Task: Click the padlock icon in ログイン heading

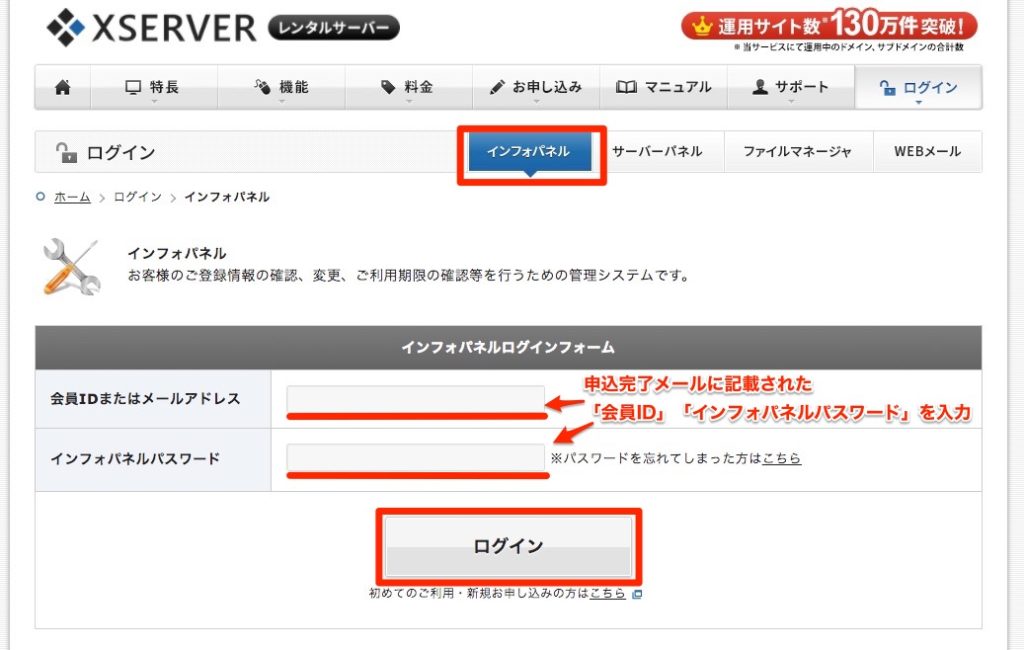Action: click(66, 152)
